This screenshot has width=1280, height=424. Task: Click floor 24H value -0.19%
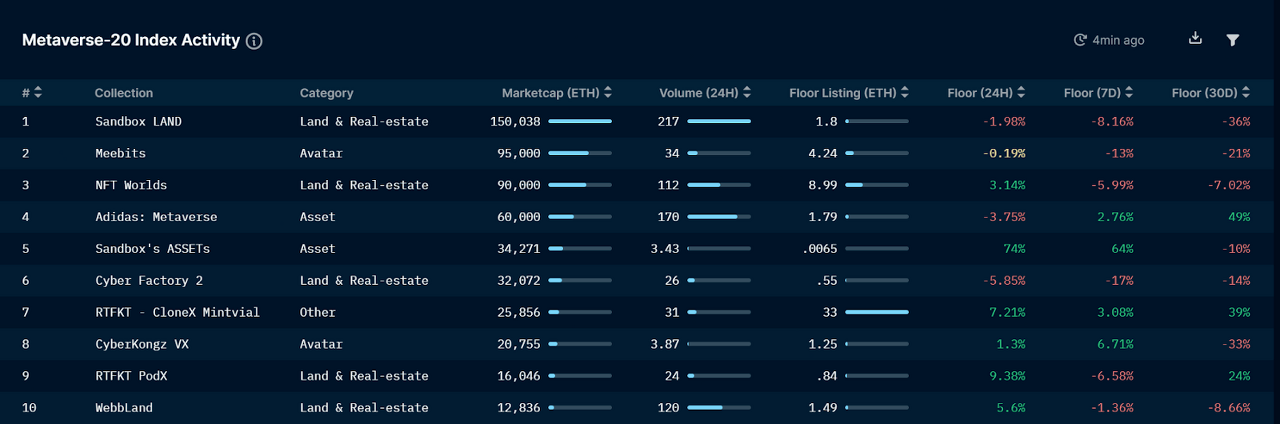click(1004, 153)
